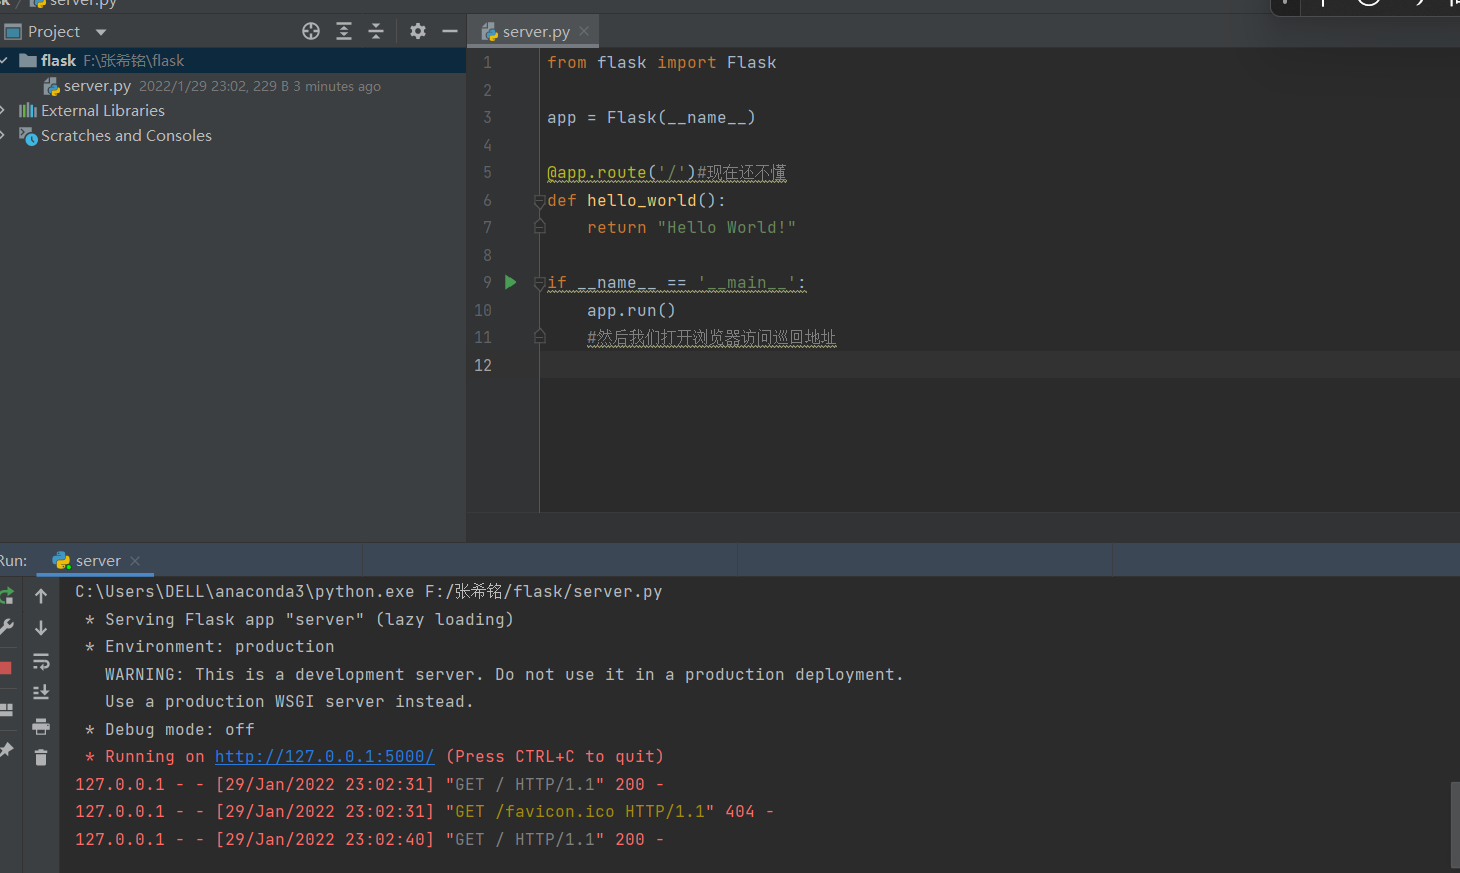Select External Libraries tree item
Screen dimensions: 1460x873
pyautogui.click(x=103, y=110)
